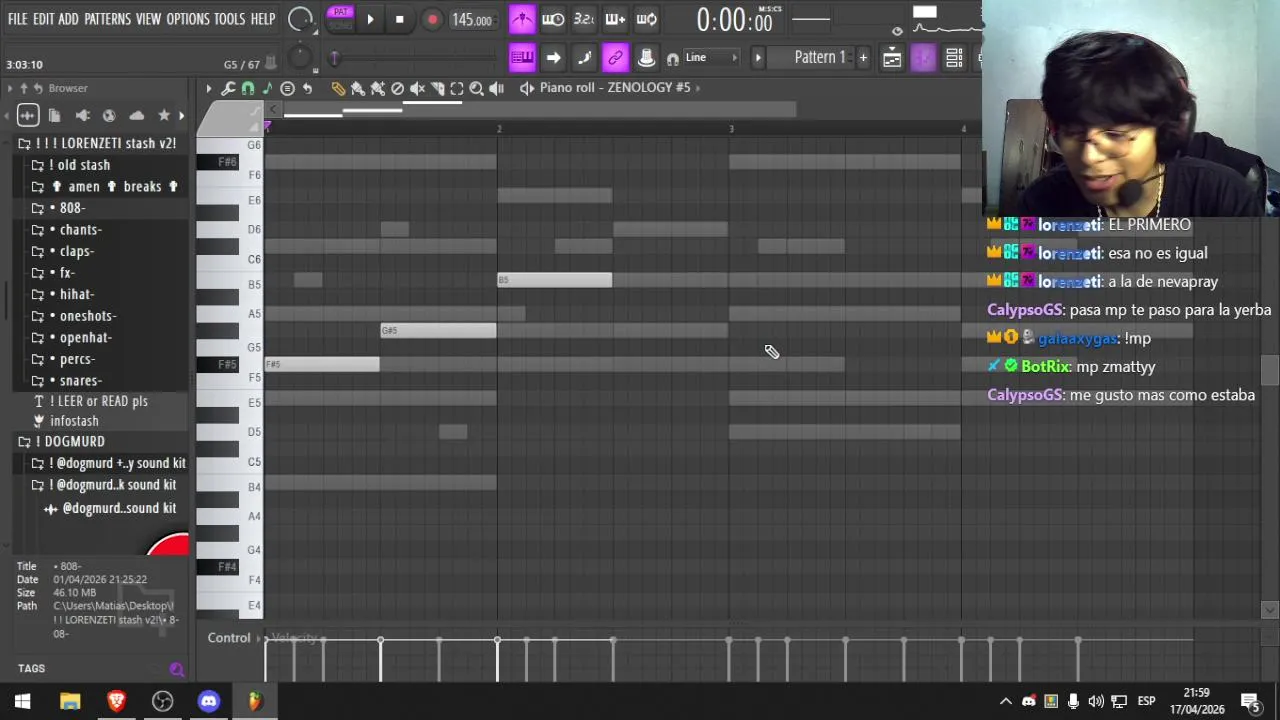Toggle loop recording icon
Viewport: 1280px width, 720px height.
tap(646, 19)
